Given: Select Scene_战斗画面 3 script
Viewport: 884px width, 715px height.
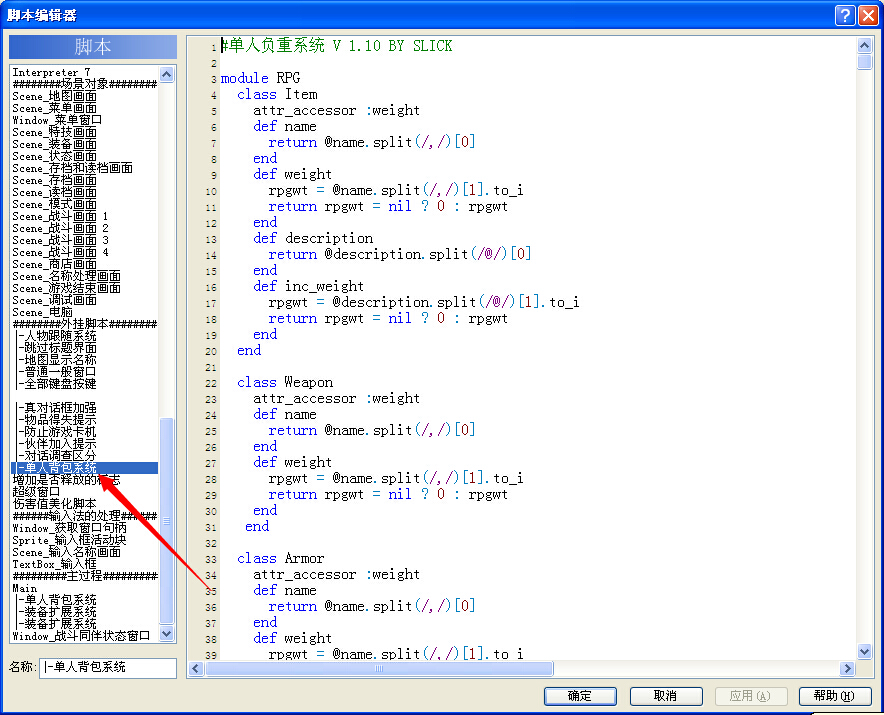Looking at the screenshot, I should [60, 240].
